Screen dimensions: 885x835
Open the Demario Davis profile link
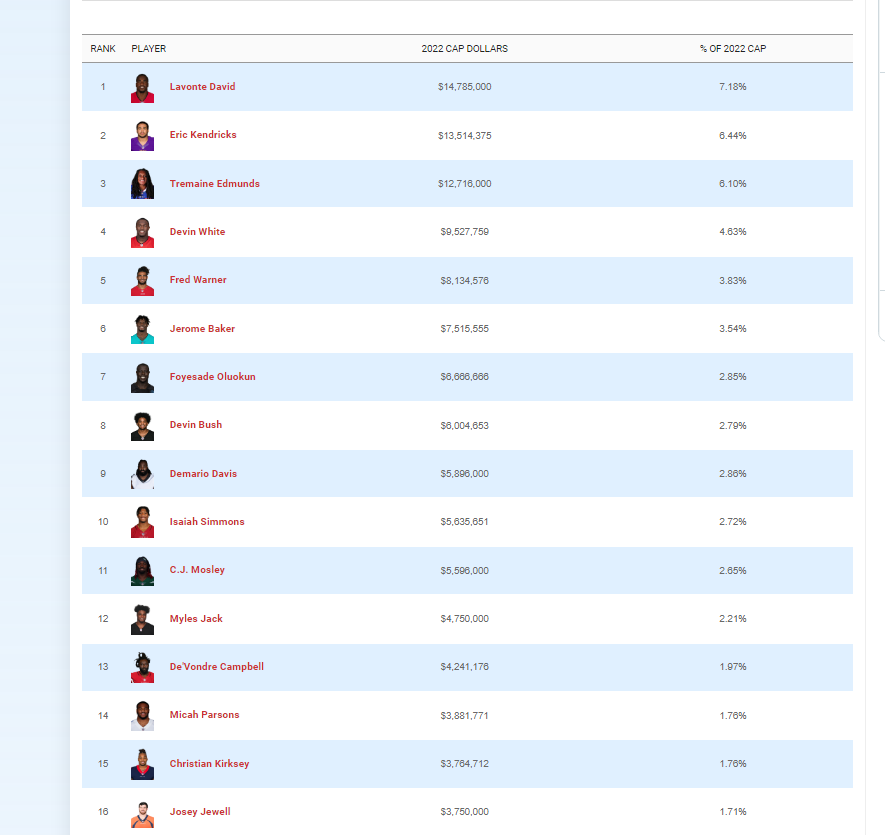(x=203, y=474)
